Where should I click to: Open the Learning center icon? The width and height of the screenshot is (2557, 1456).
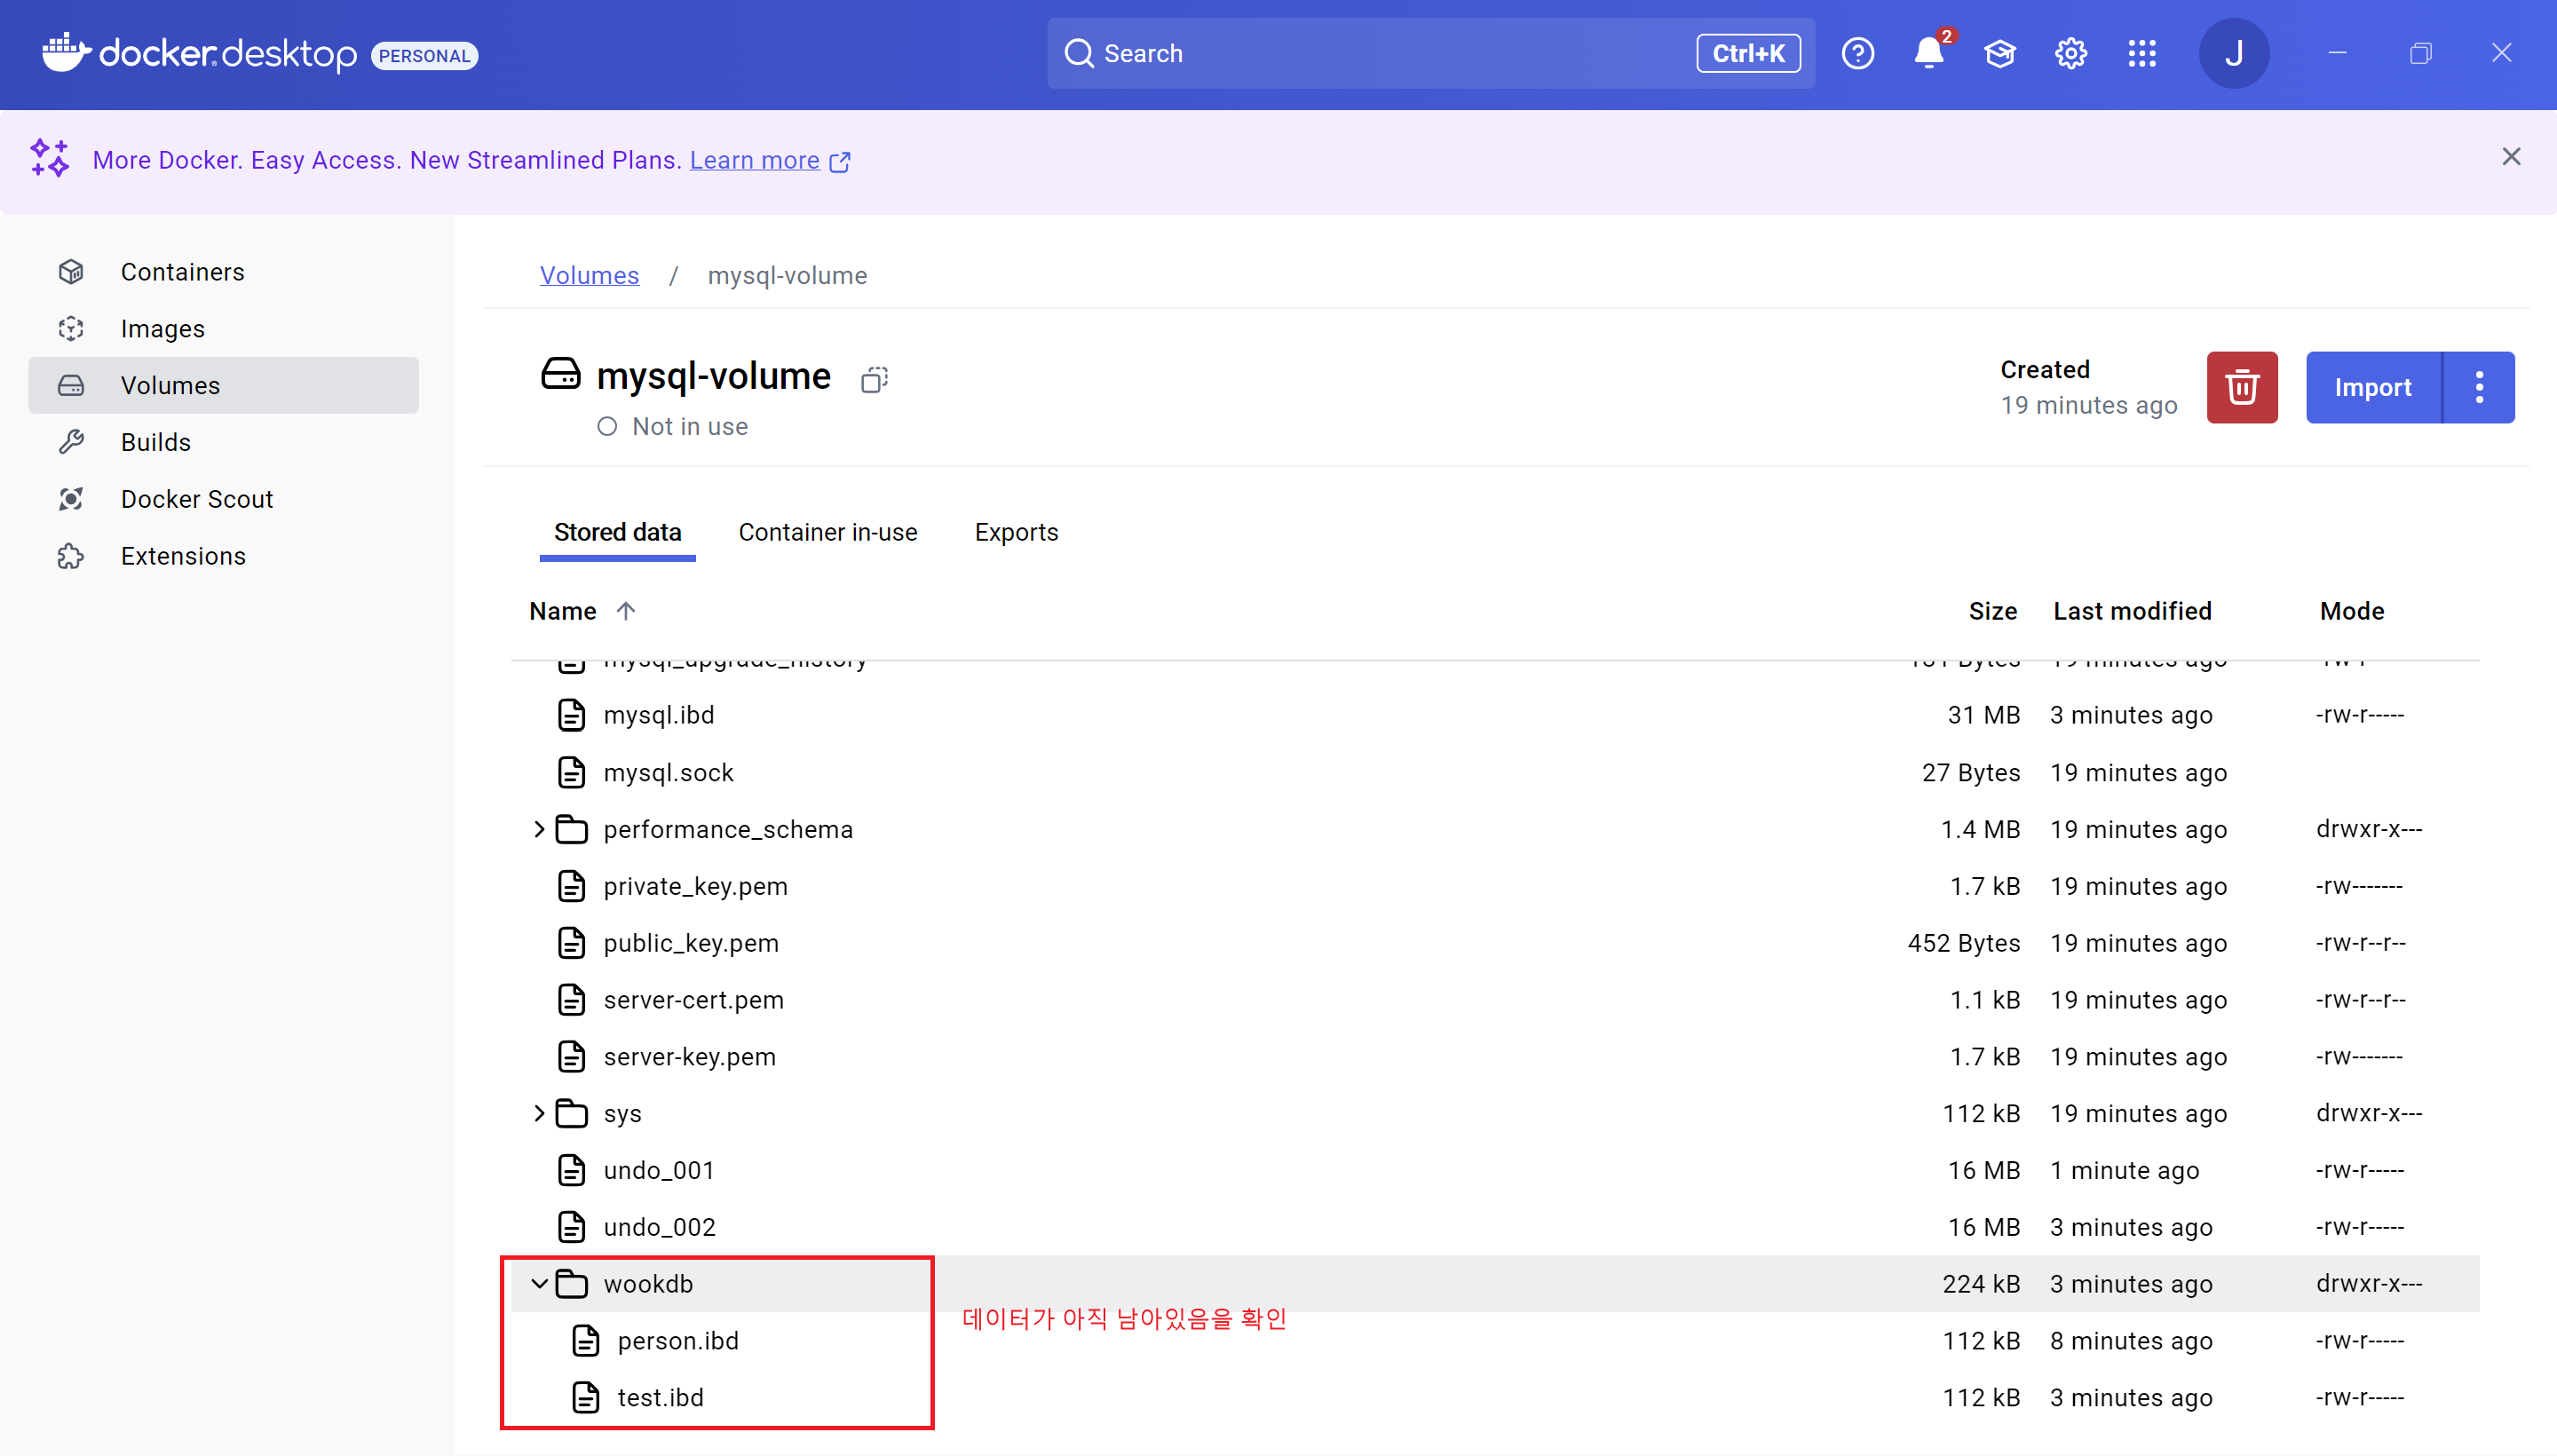click(x=1999, y=53)
